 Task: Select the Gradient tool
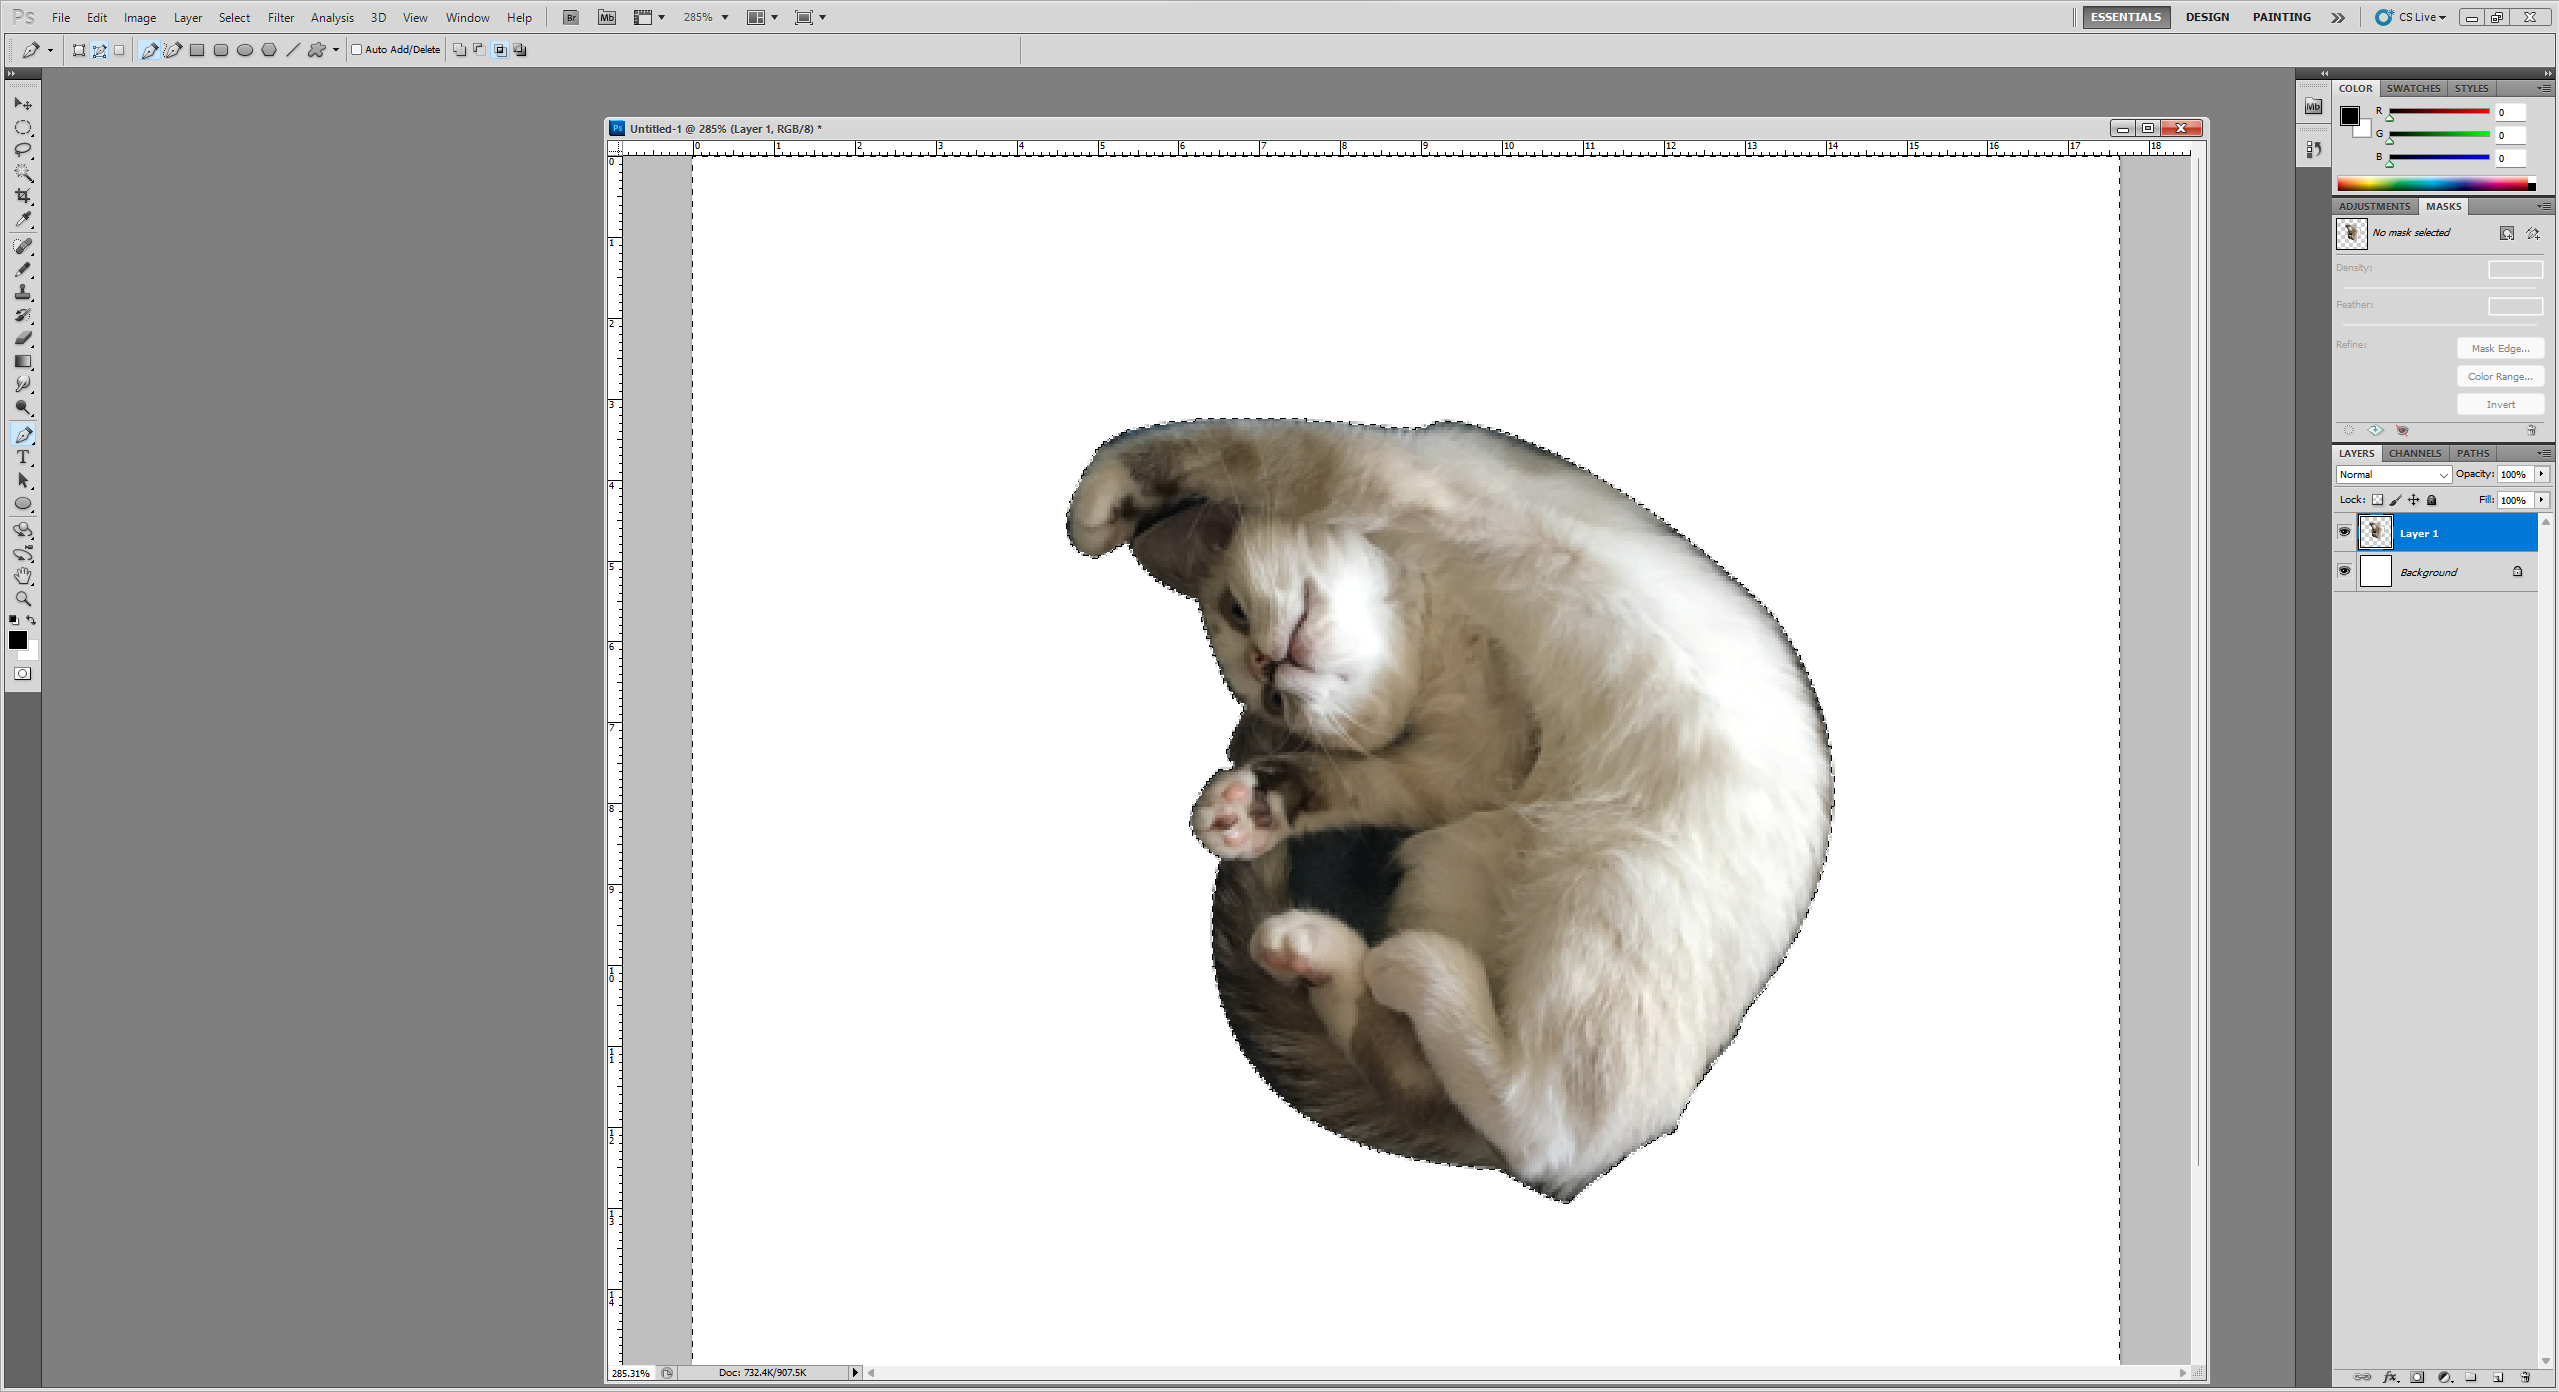[23, 361]
